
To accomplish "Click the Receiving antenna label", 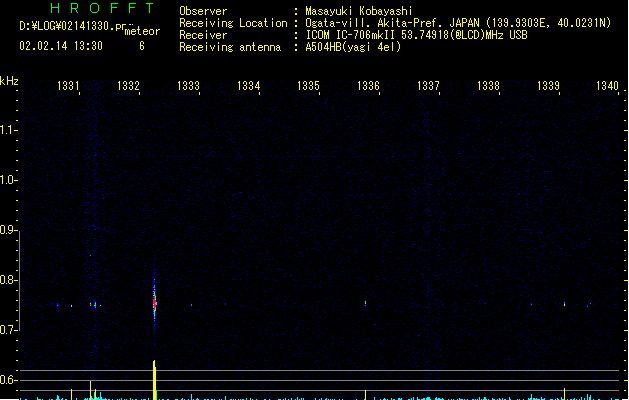I will tap(230, 47).
